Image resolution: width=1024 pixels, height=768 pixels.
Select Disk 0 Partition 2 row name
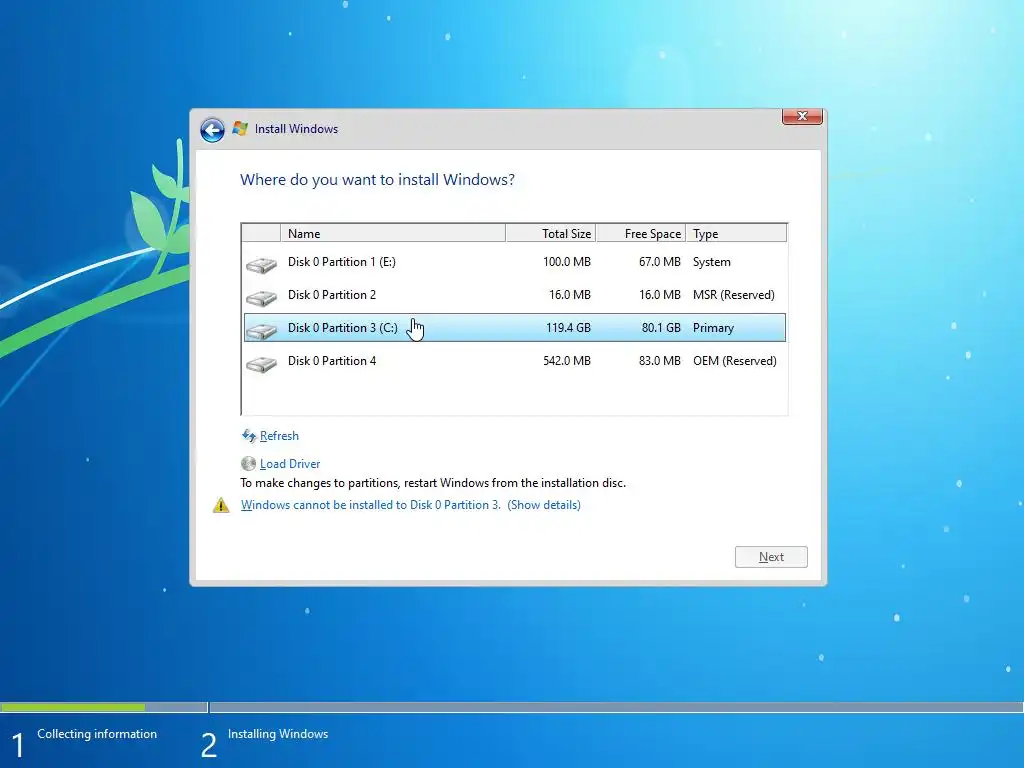click(332, 295)
